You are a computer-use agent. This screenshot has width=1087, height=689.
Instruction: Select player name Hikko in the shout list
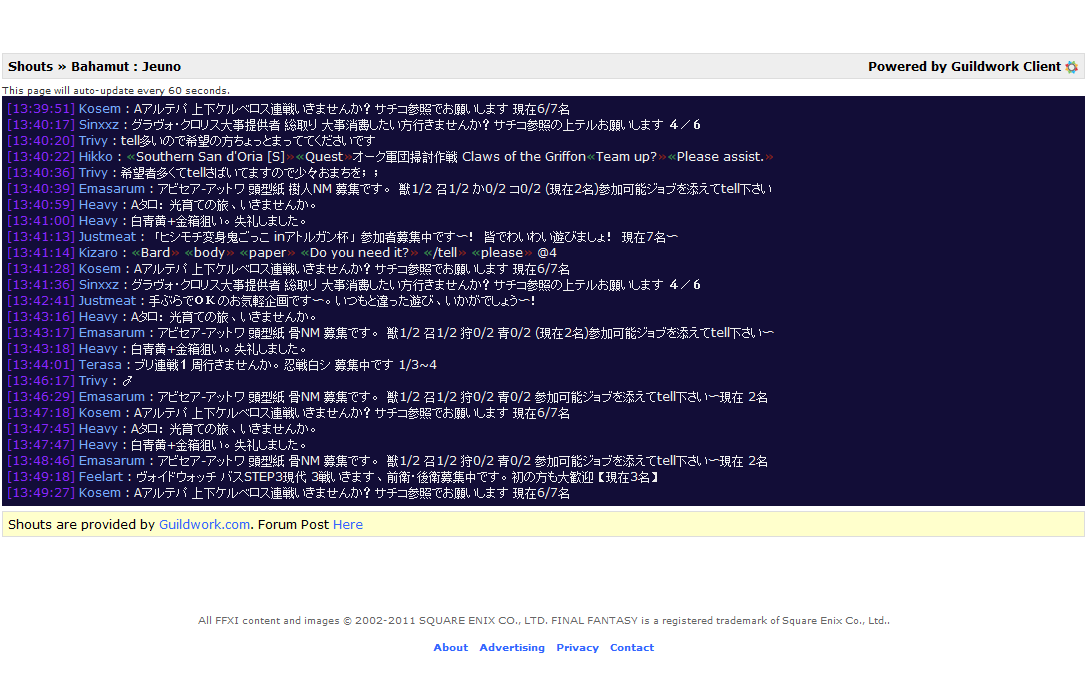(96, 157)
